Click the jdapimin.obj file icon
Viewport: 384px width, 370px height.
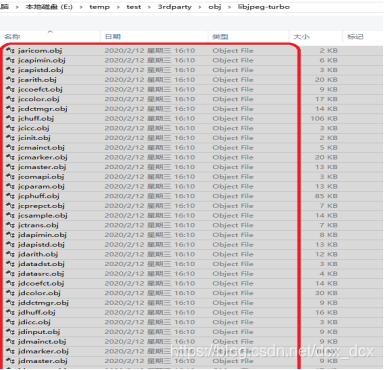pyautogui.click(x=10, y=235)
